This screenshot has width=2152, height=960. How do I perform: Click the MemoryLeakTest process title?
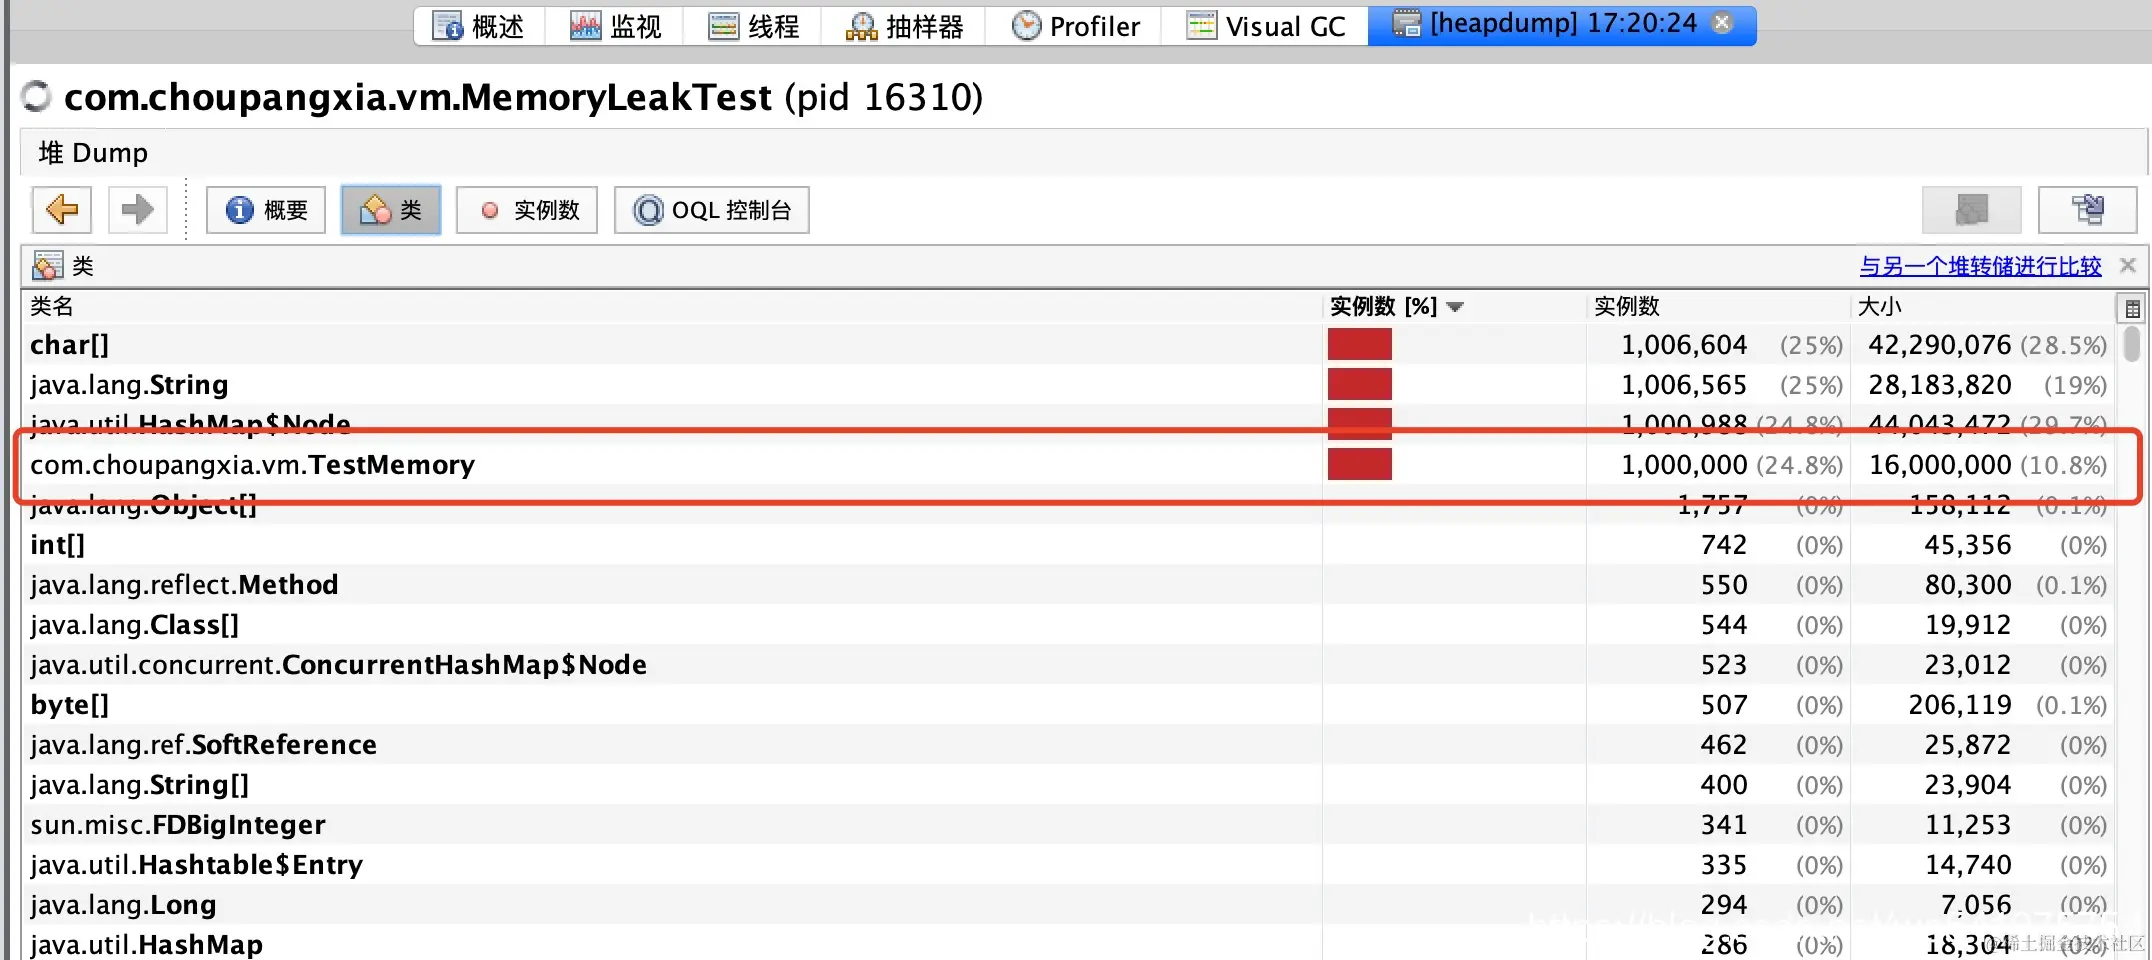[x=523, y=97]
